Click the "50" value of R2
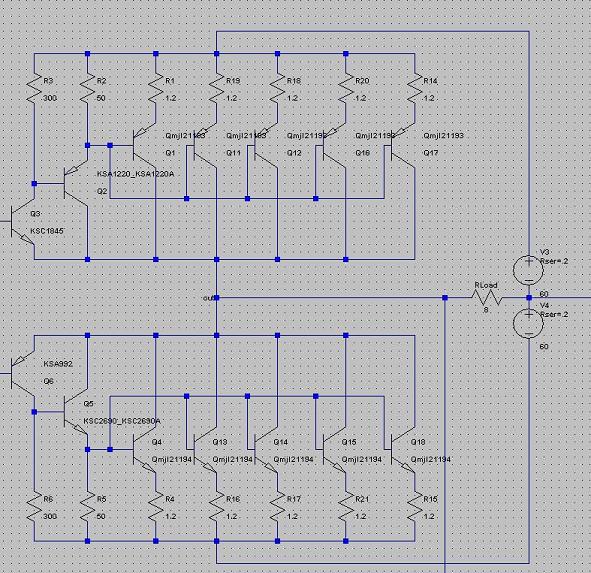 (101, 98)
